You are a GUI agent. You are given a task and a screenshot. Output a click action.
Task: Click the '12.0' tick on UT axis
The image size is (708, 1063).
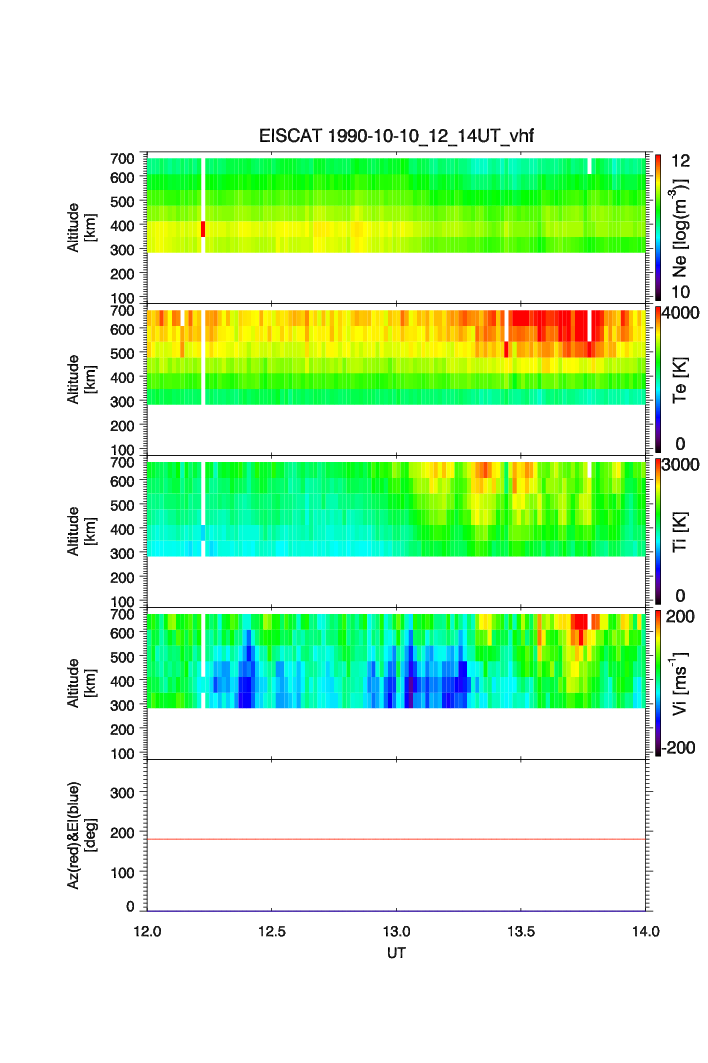147,931
